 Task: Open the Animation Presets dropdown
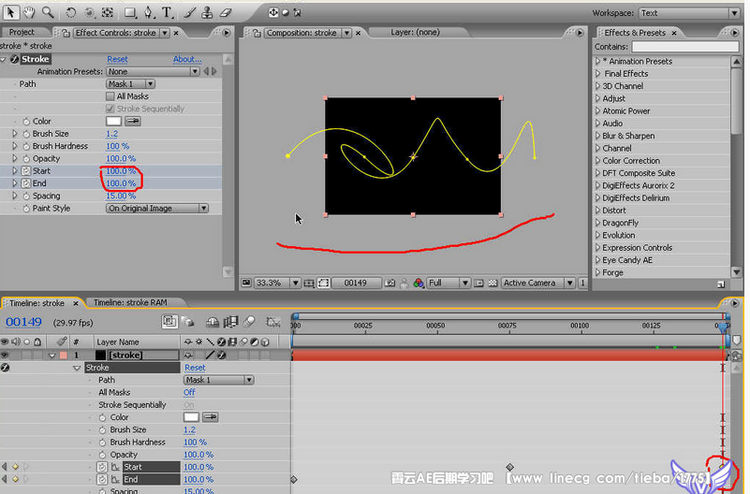(x=152, y=71)
